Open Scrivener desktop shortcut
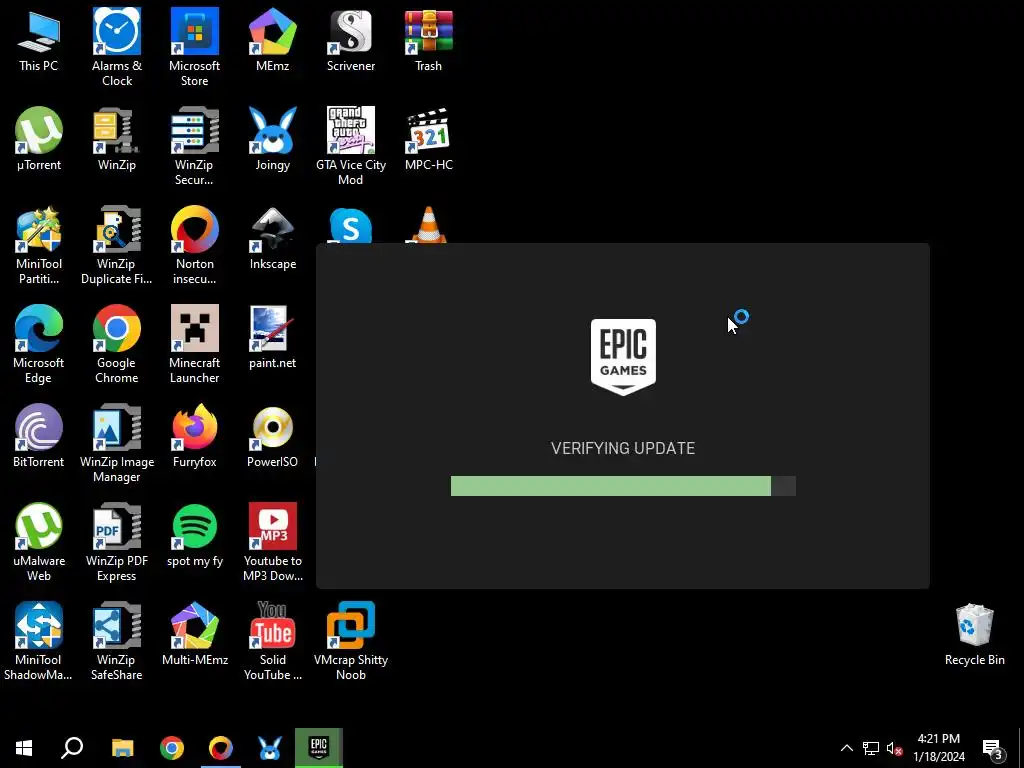1024x768 pixels. [351, 40]
